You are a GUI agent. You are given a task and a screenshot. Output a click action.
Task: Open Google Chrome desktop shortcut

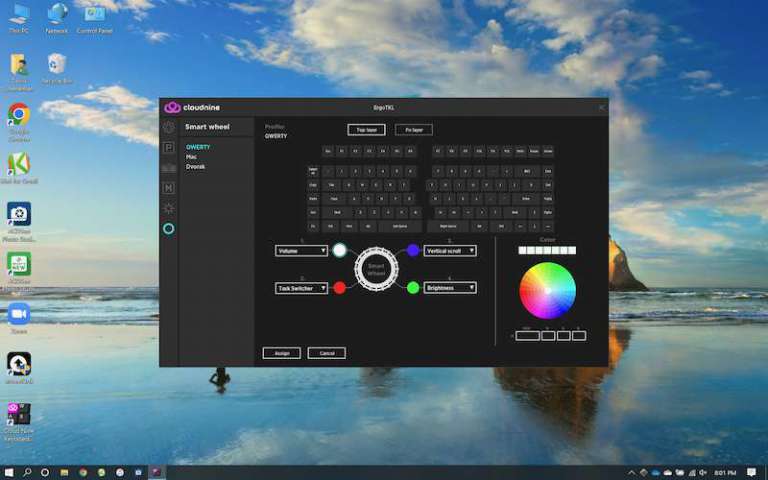pos(18,114)
